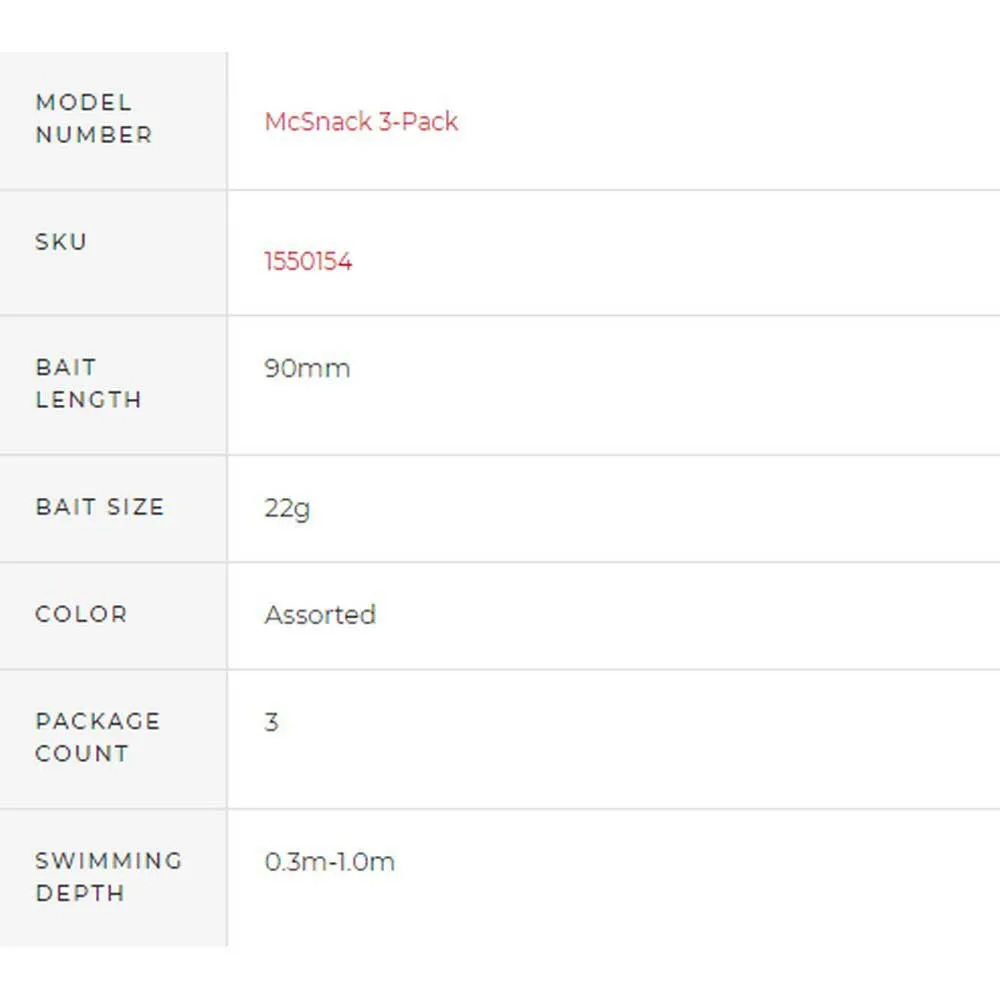The width and height of the screenshot is (1000, 1000).
Task: Click the word MODEL in the label column
Action: coord(83,103)
